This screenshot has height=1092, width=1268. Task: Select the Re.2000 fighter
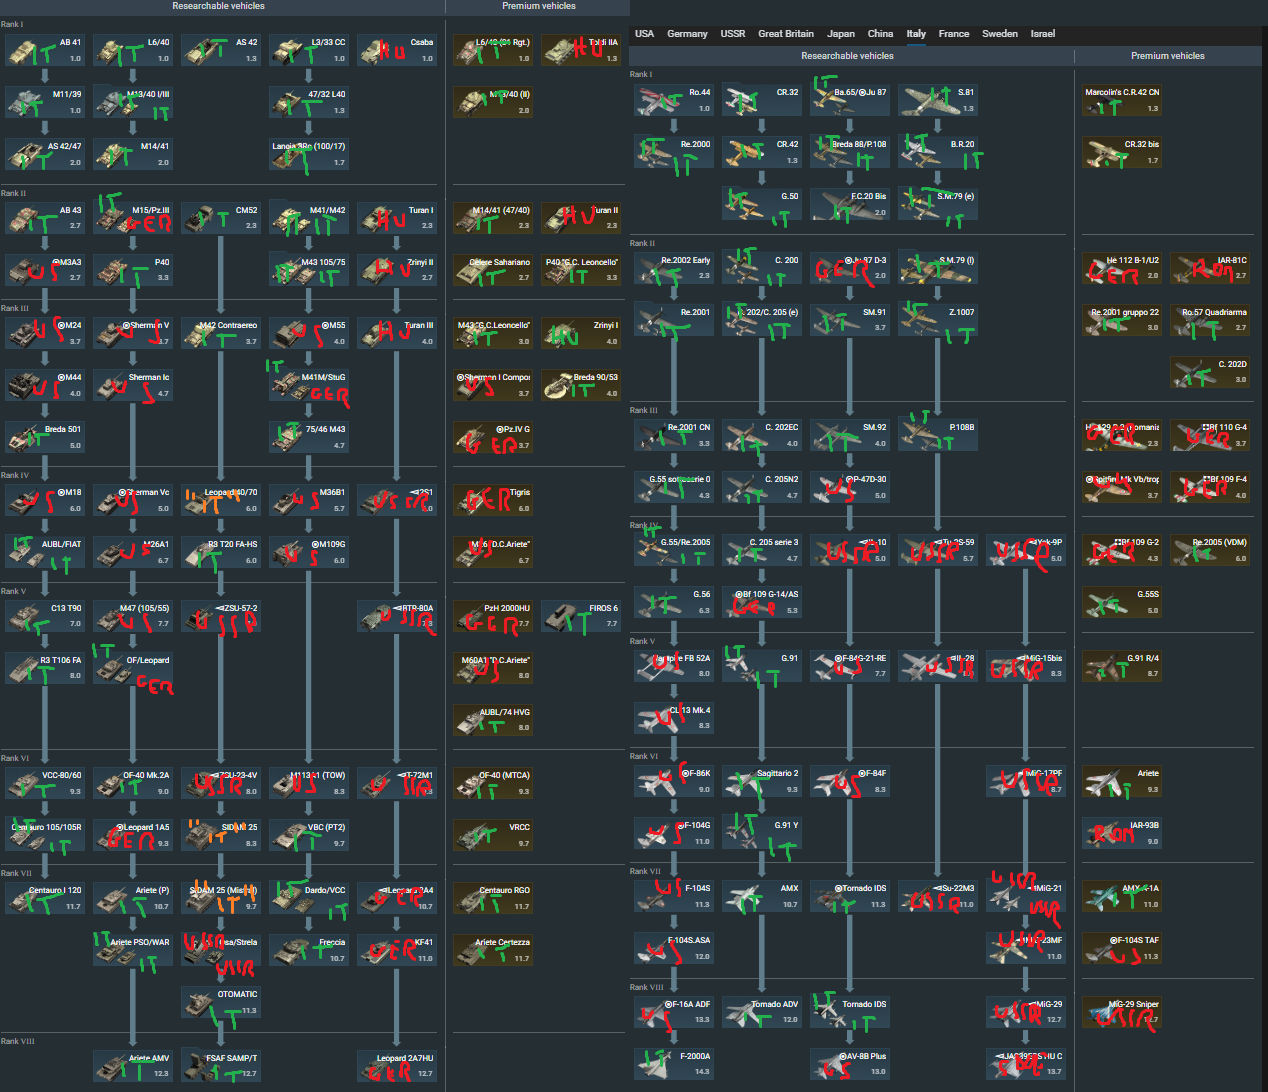click(674, 152)
